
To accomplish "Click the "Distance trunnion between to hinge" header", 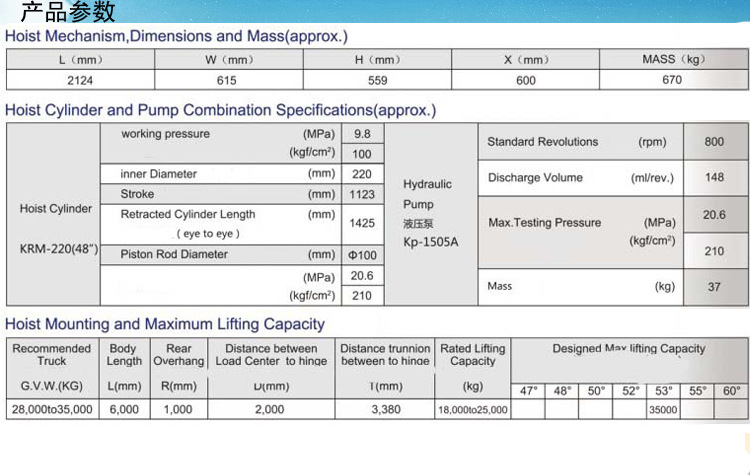I will (x=385, y=355).
